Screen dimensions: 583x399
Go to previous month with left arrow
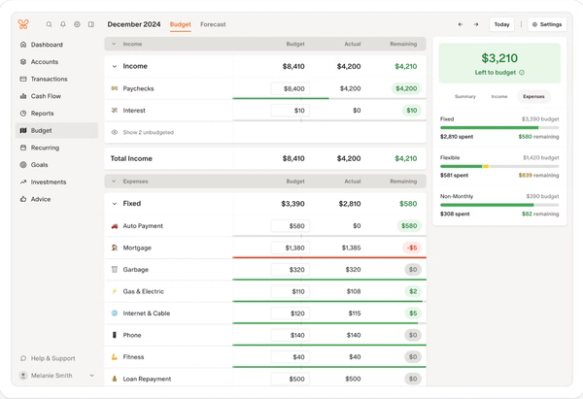point(460,25)
